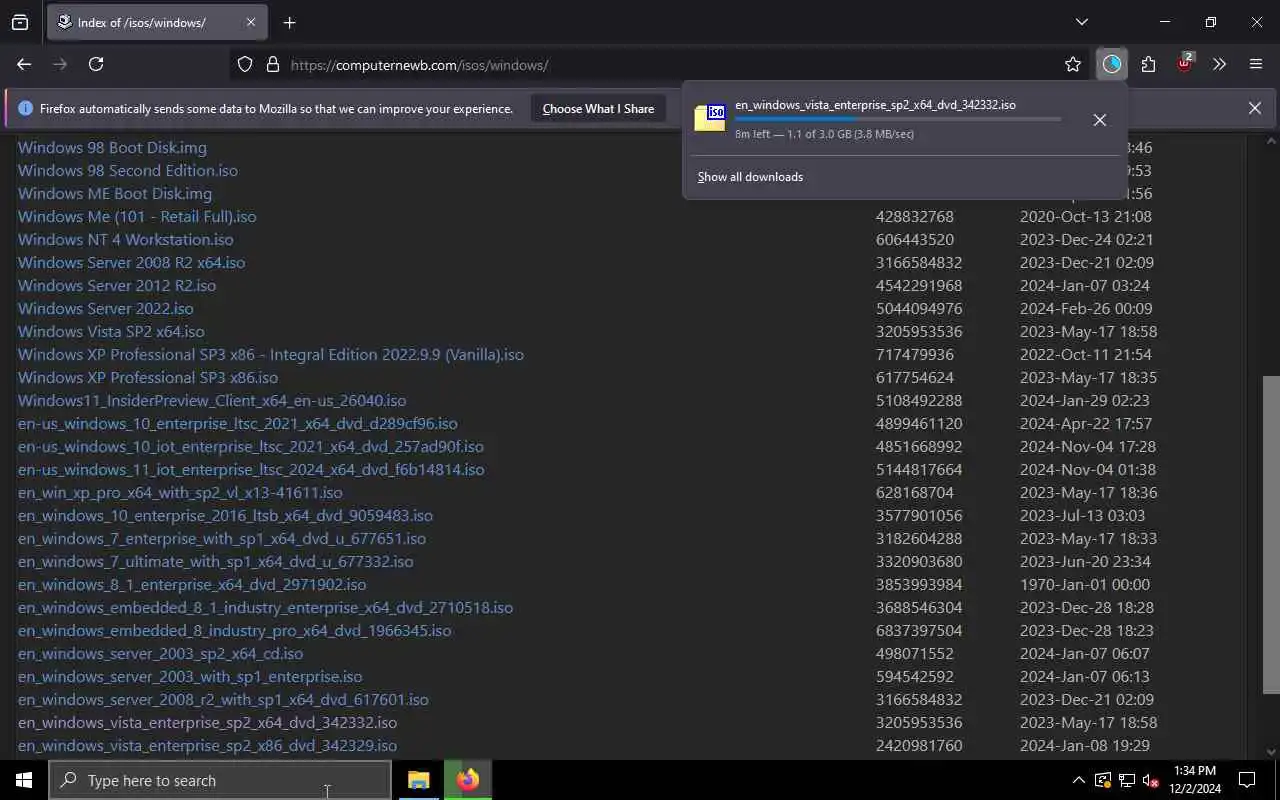Show hidden system tray icons
Image resolution: width=1280 pixels, height=800 pixels.
click(x=1078, y=780)
